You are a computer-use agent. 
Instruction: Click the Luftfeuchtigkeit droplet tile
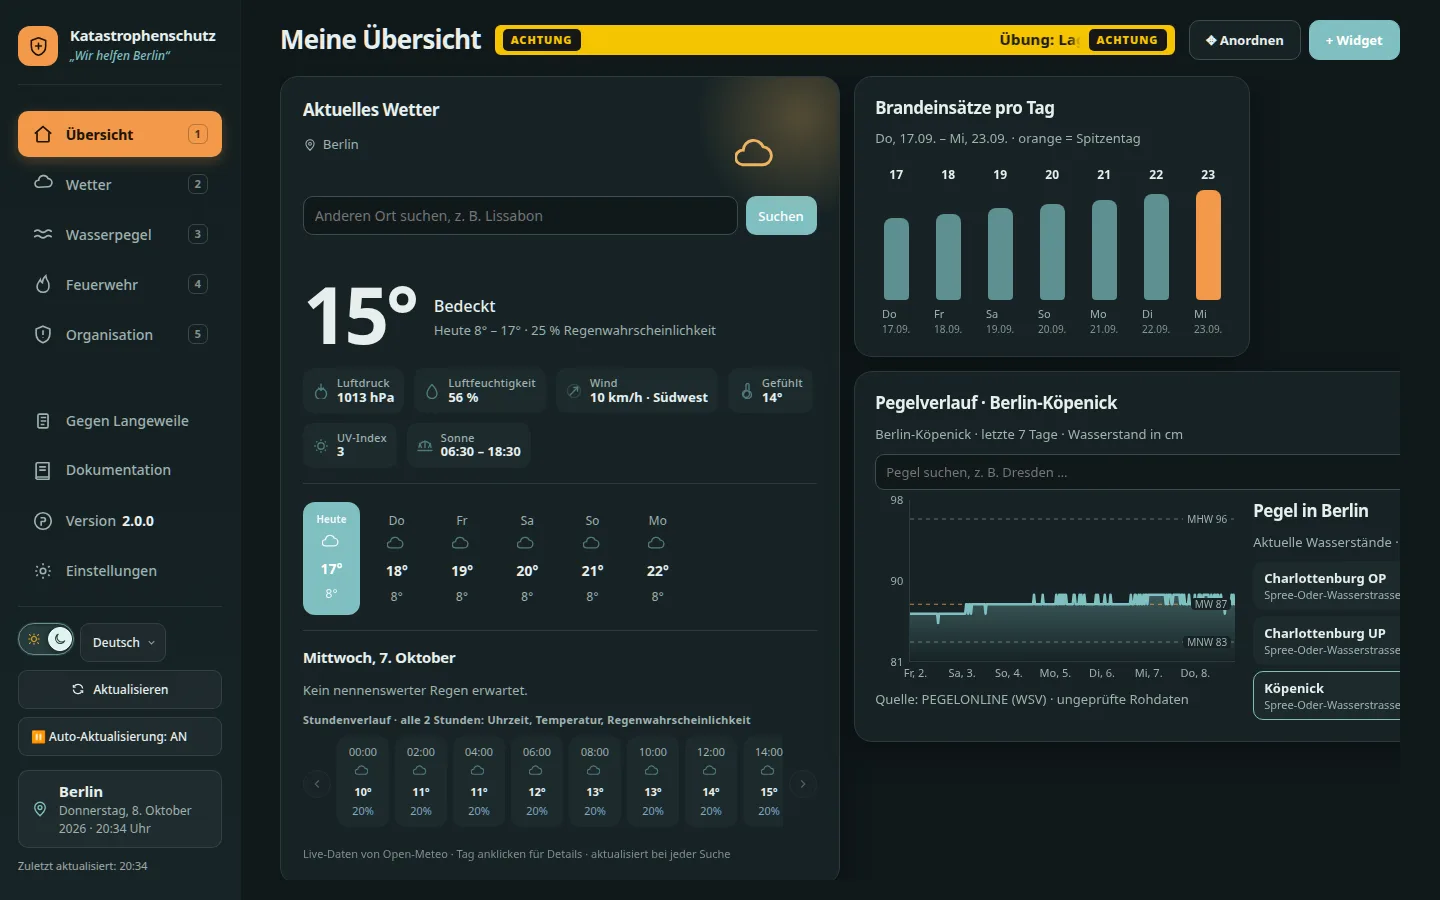point(480,390)
